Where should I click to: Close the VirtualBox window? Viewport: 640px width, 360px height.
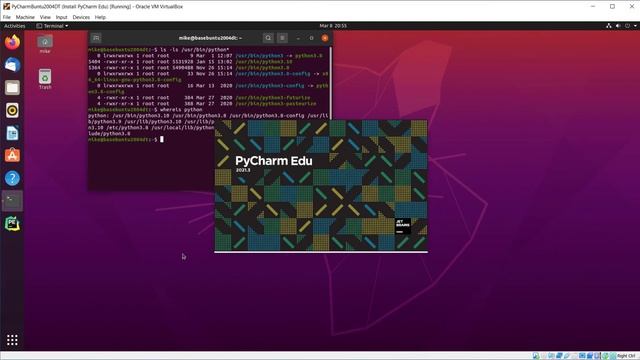click(x=631, y=7)
